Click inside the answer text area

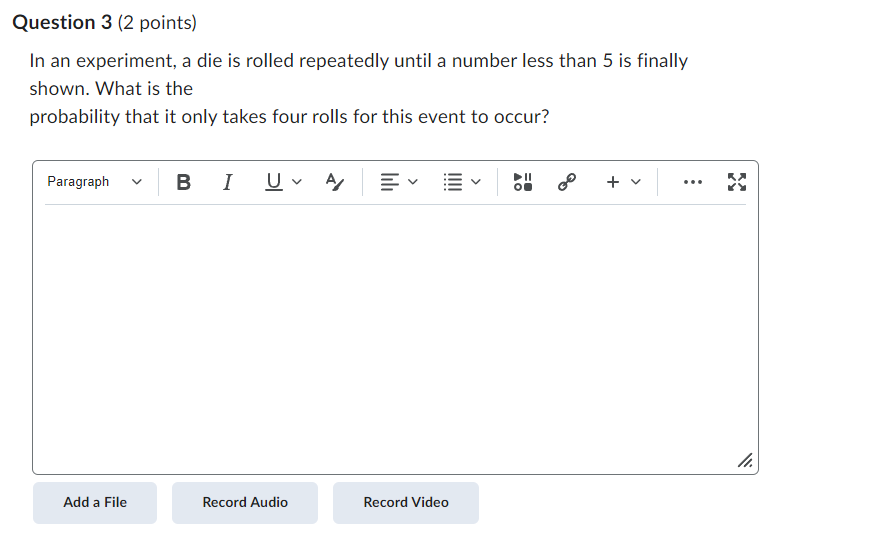395,338
